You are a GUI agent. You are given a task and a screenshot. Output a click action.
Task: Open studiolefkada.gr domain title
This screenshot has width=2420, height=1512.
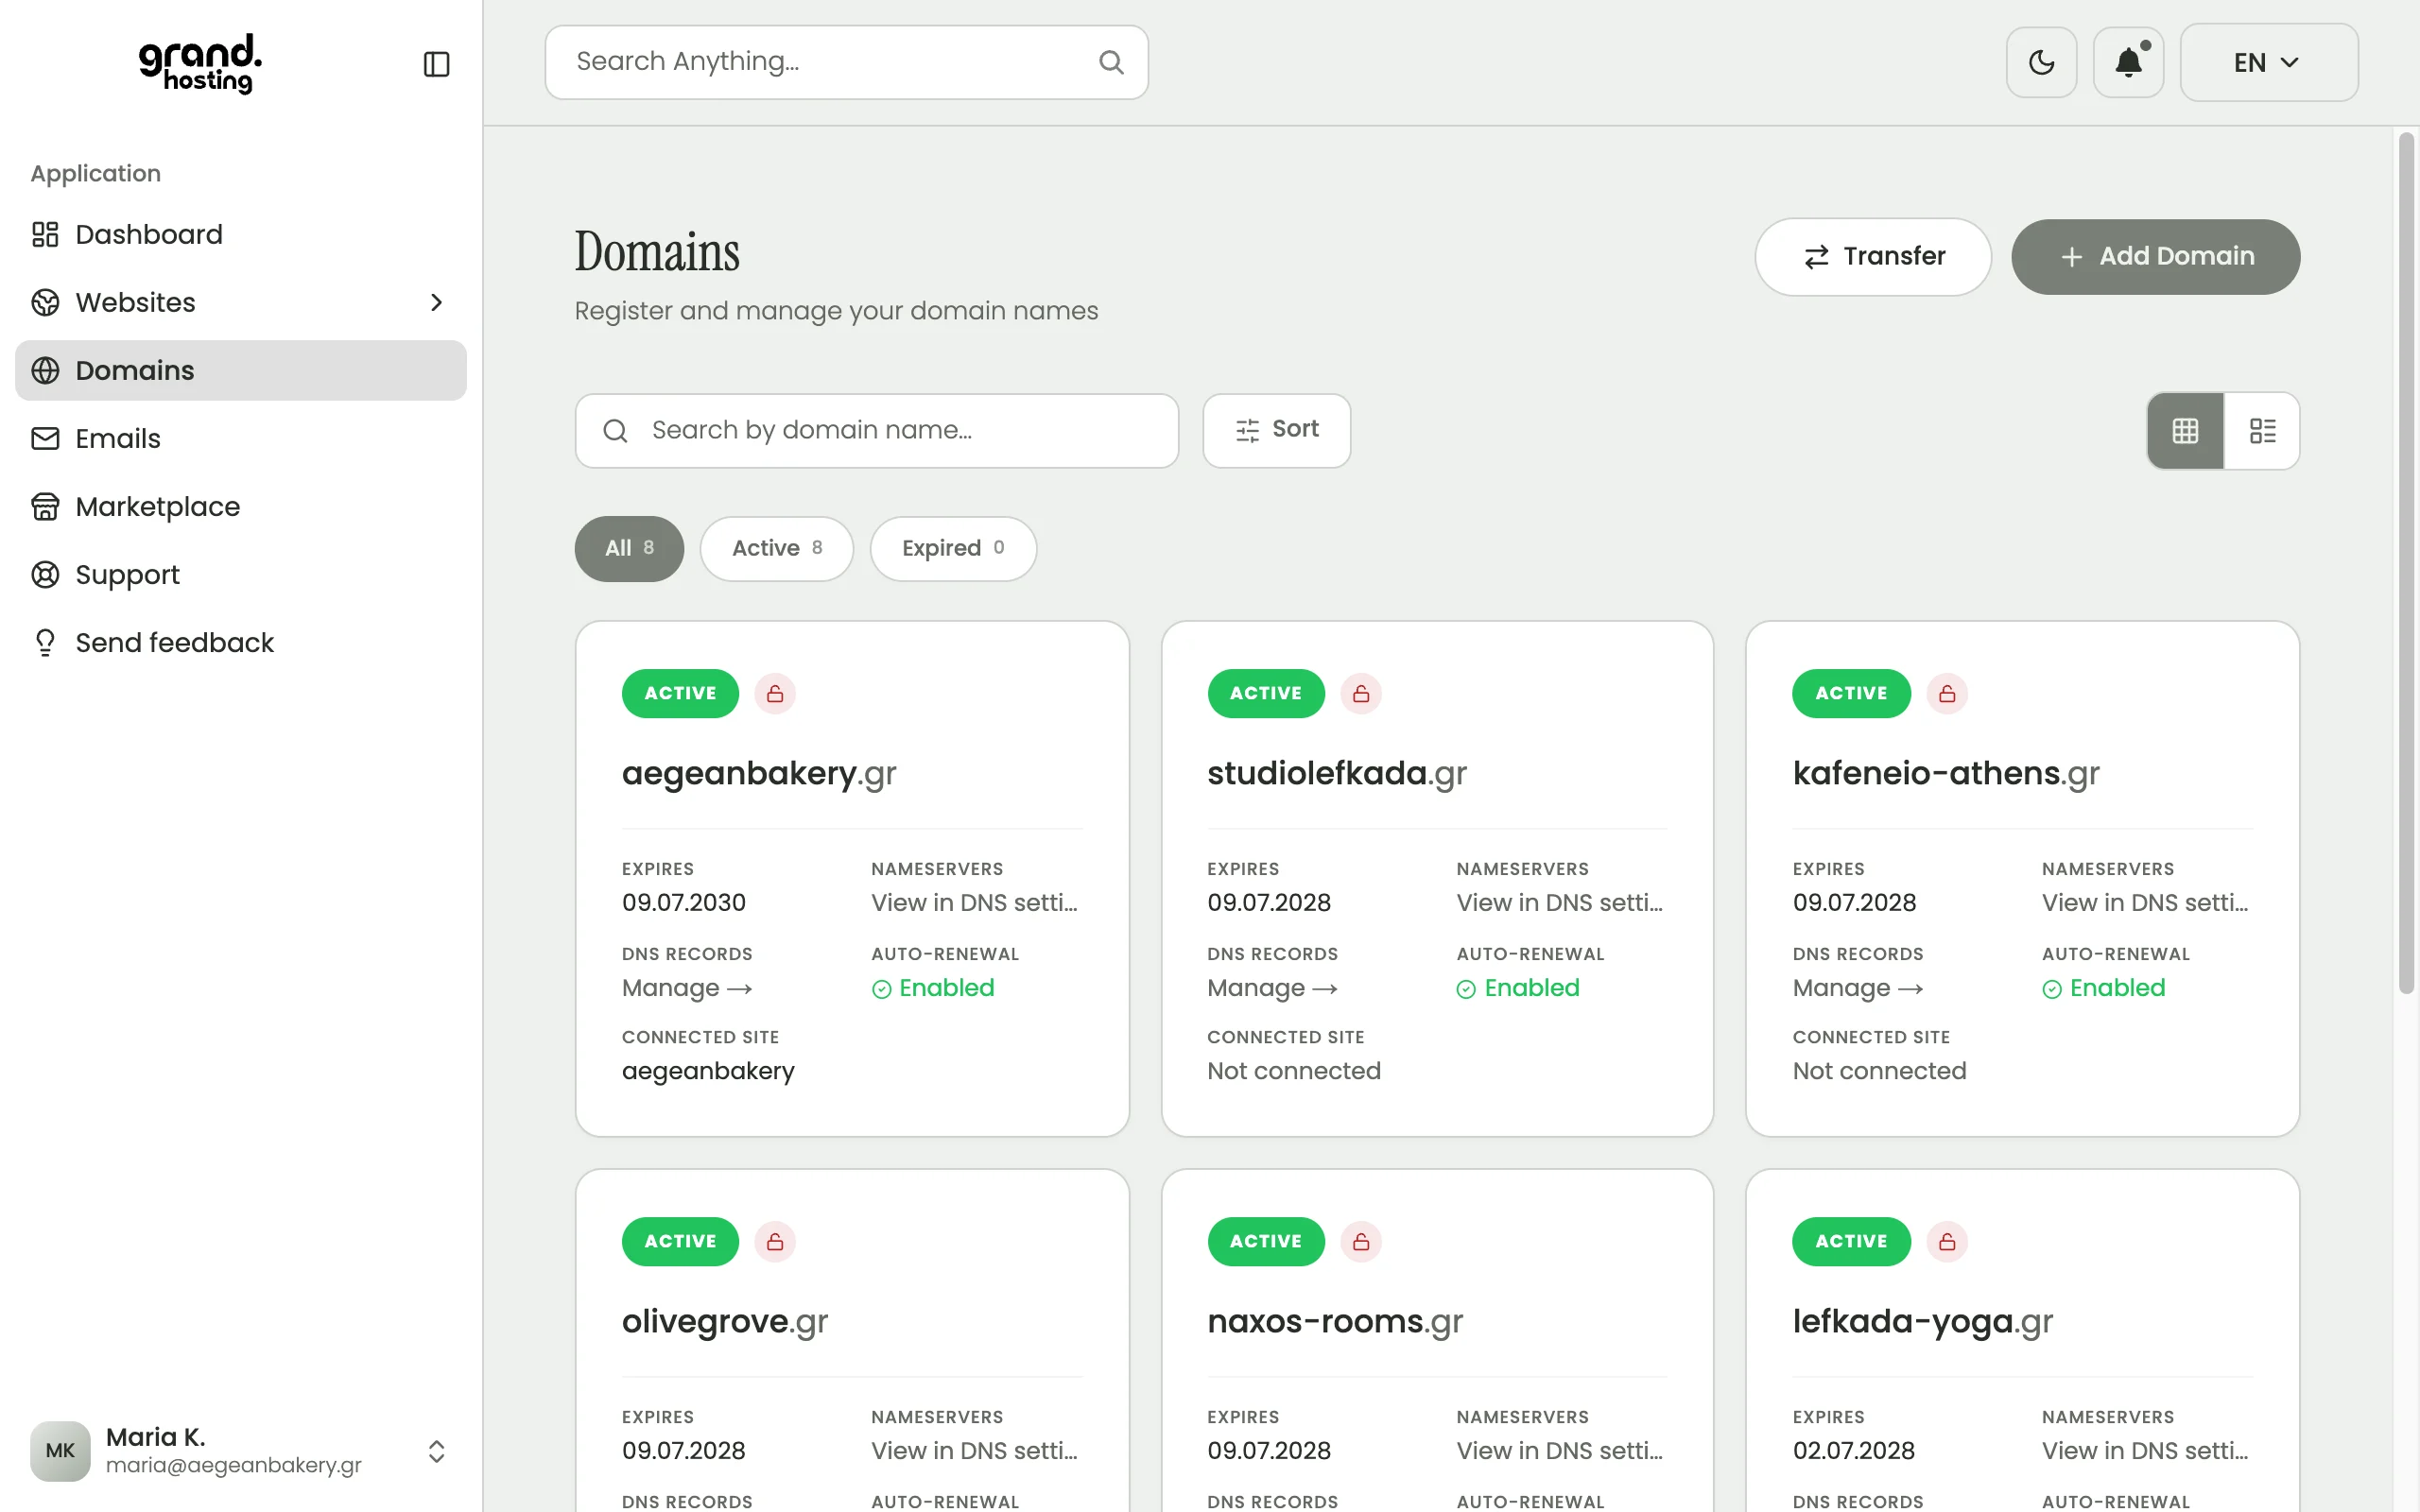(1337, 773)
